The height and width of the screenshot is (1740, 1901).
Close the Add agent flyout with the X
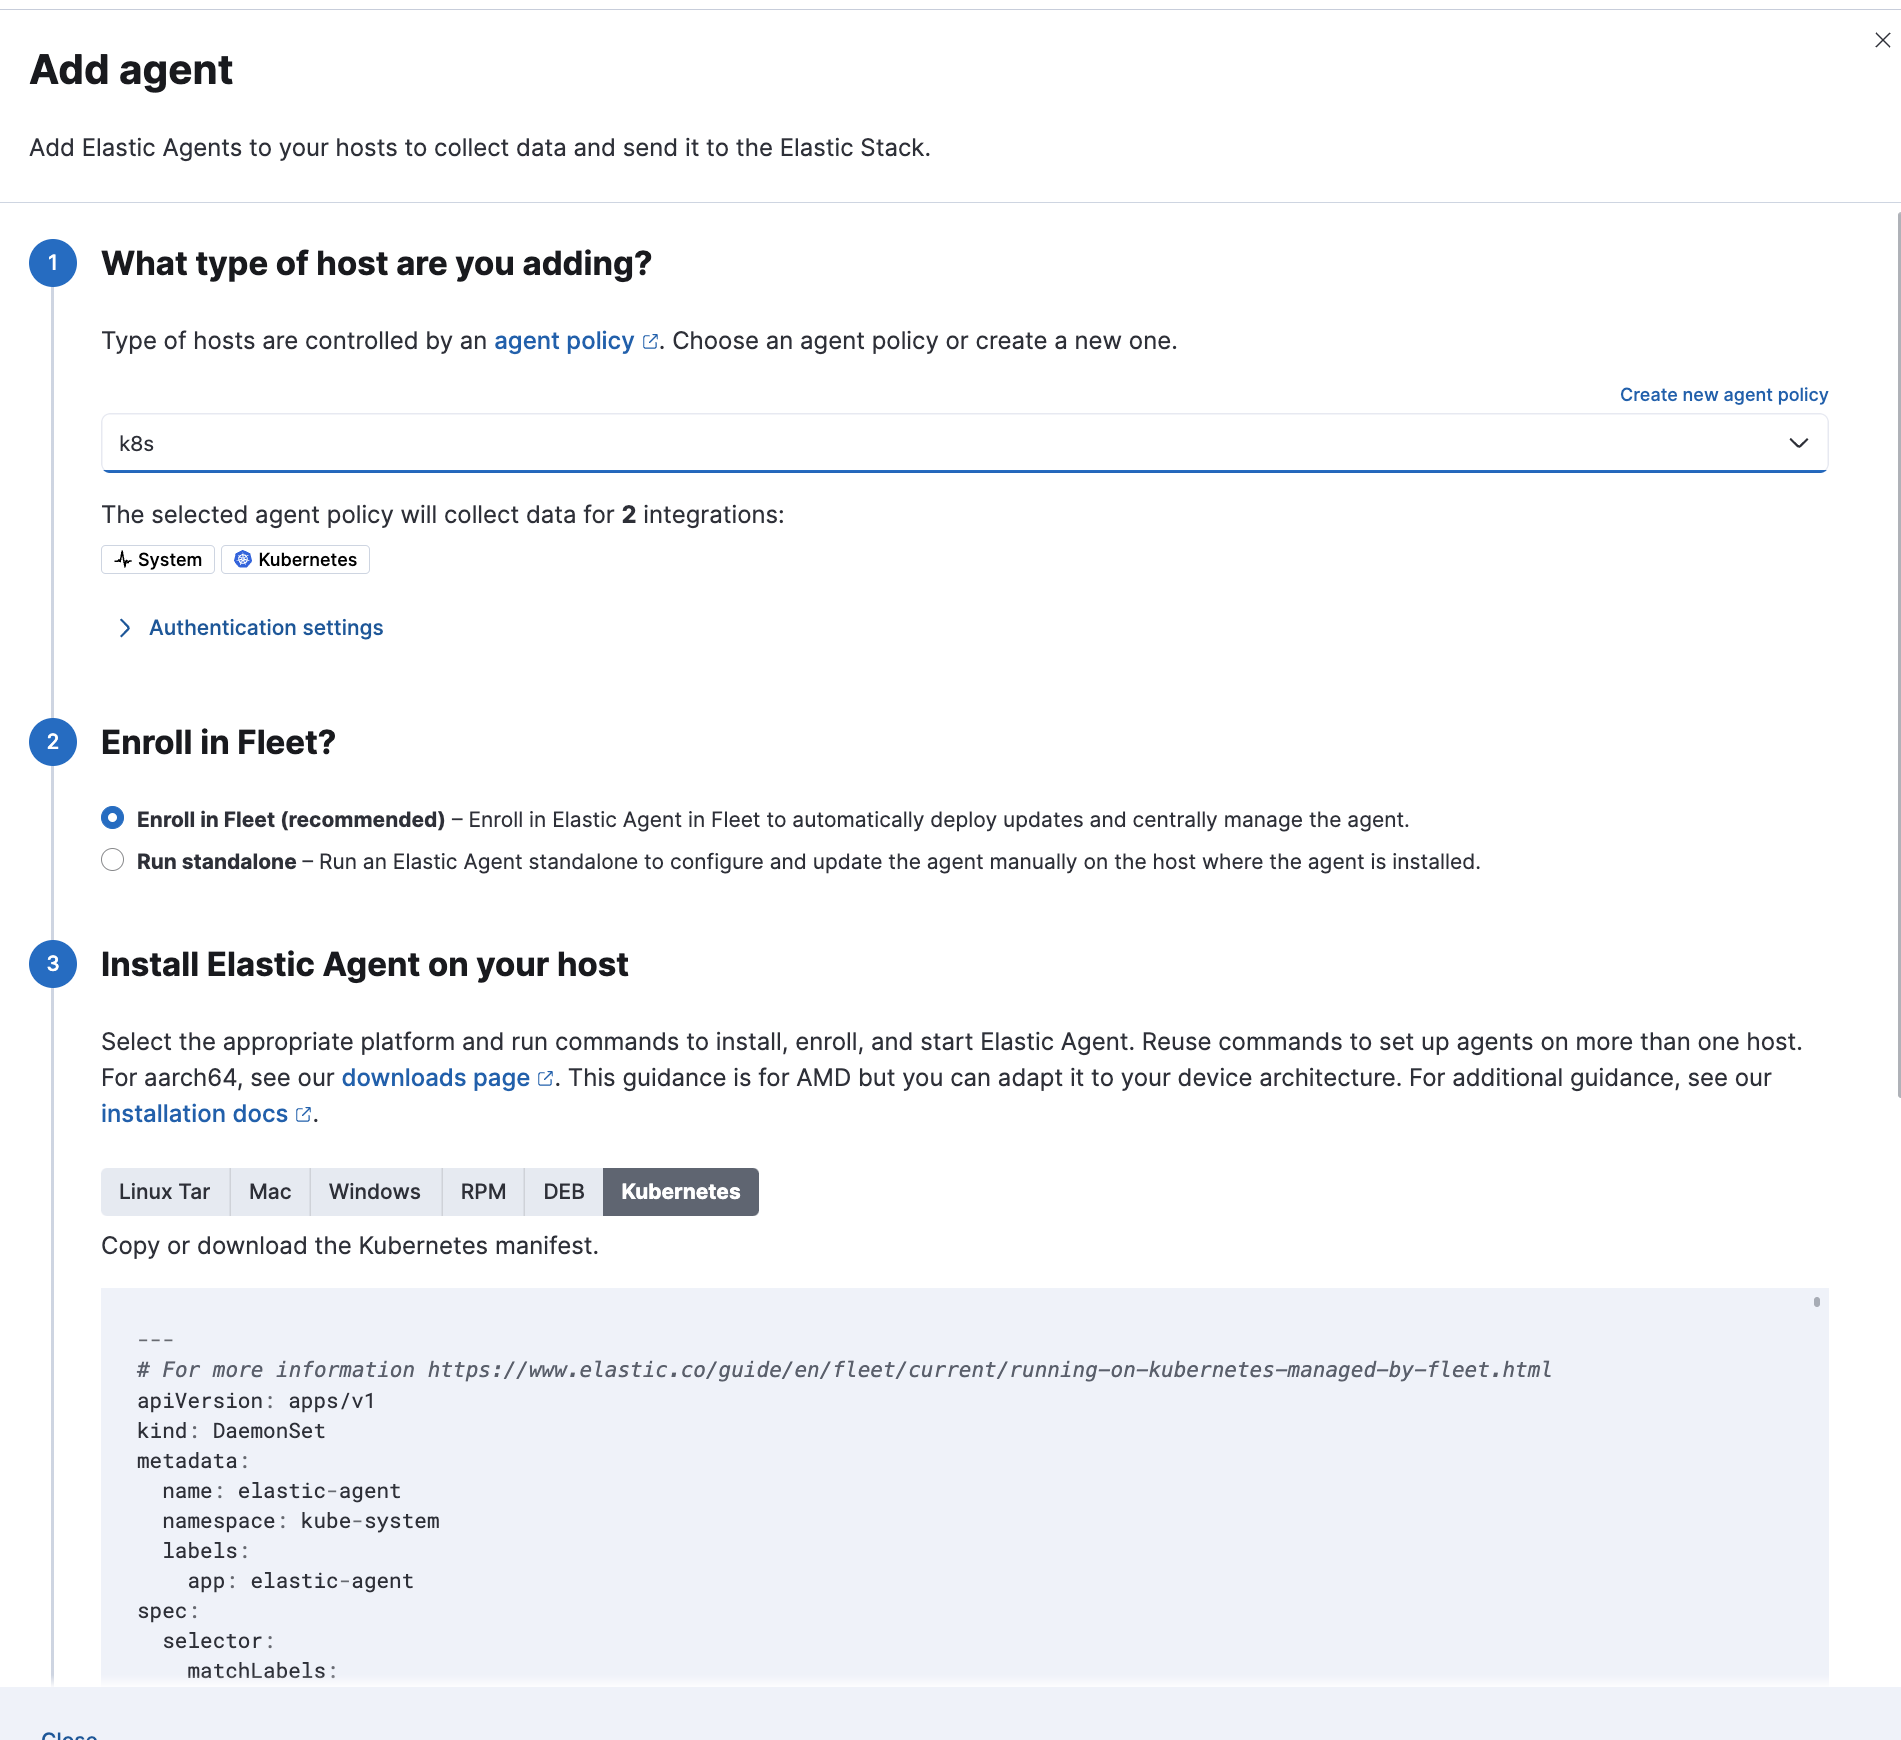click(1883, 40)
